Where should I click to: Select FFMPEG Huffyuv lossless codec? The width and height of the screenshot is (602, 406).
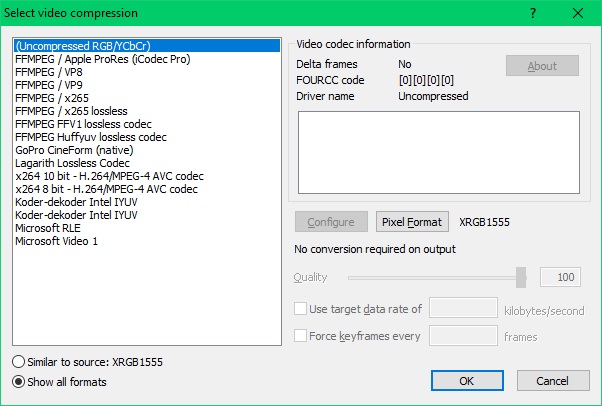(147, 137)
